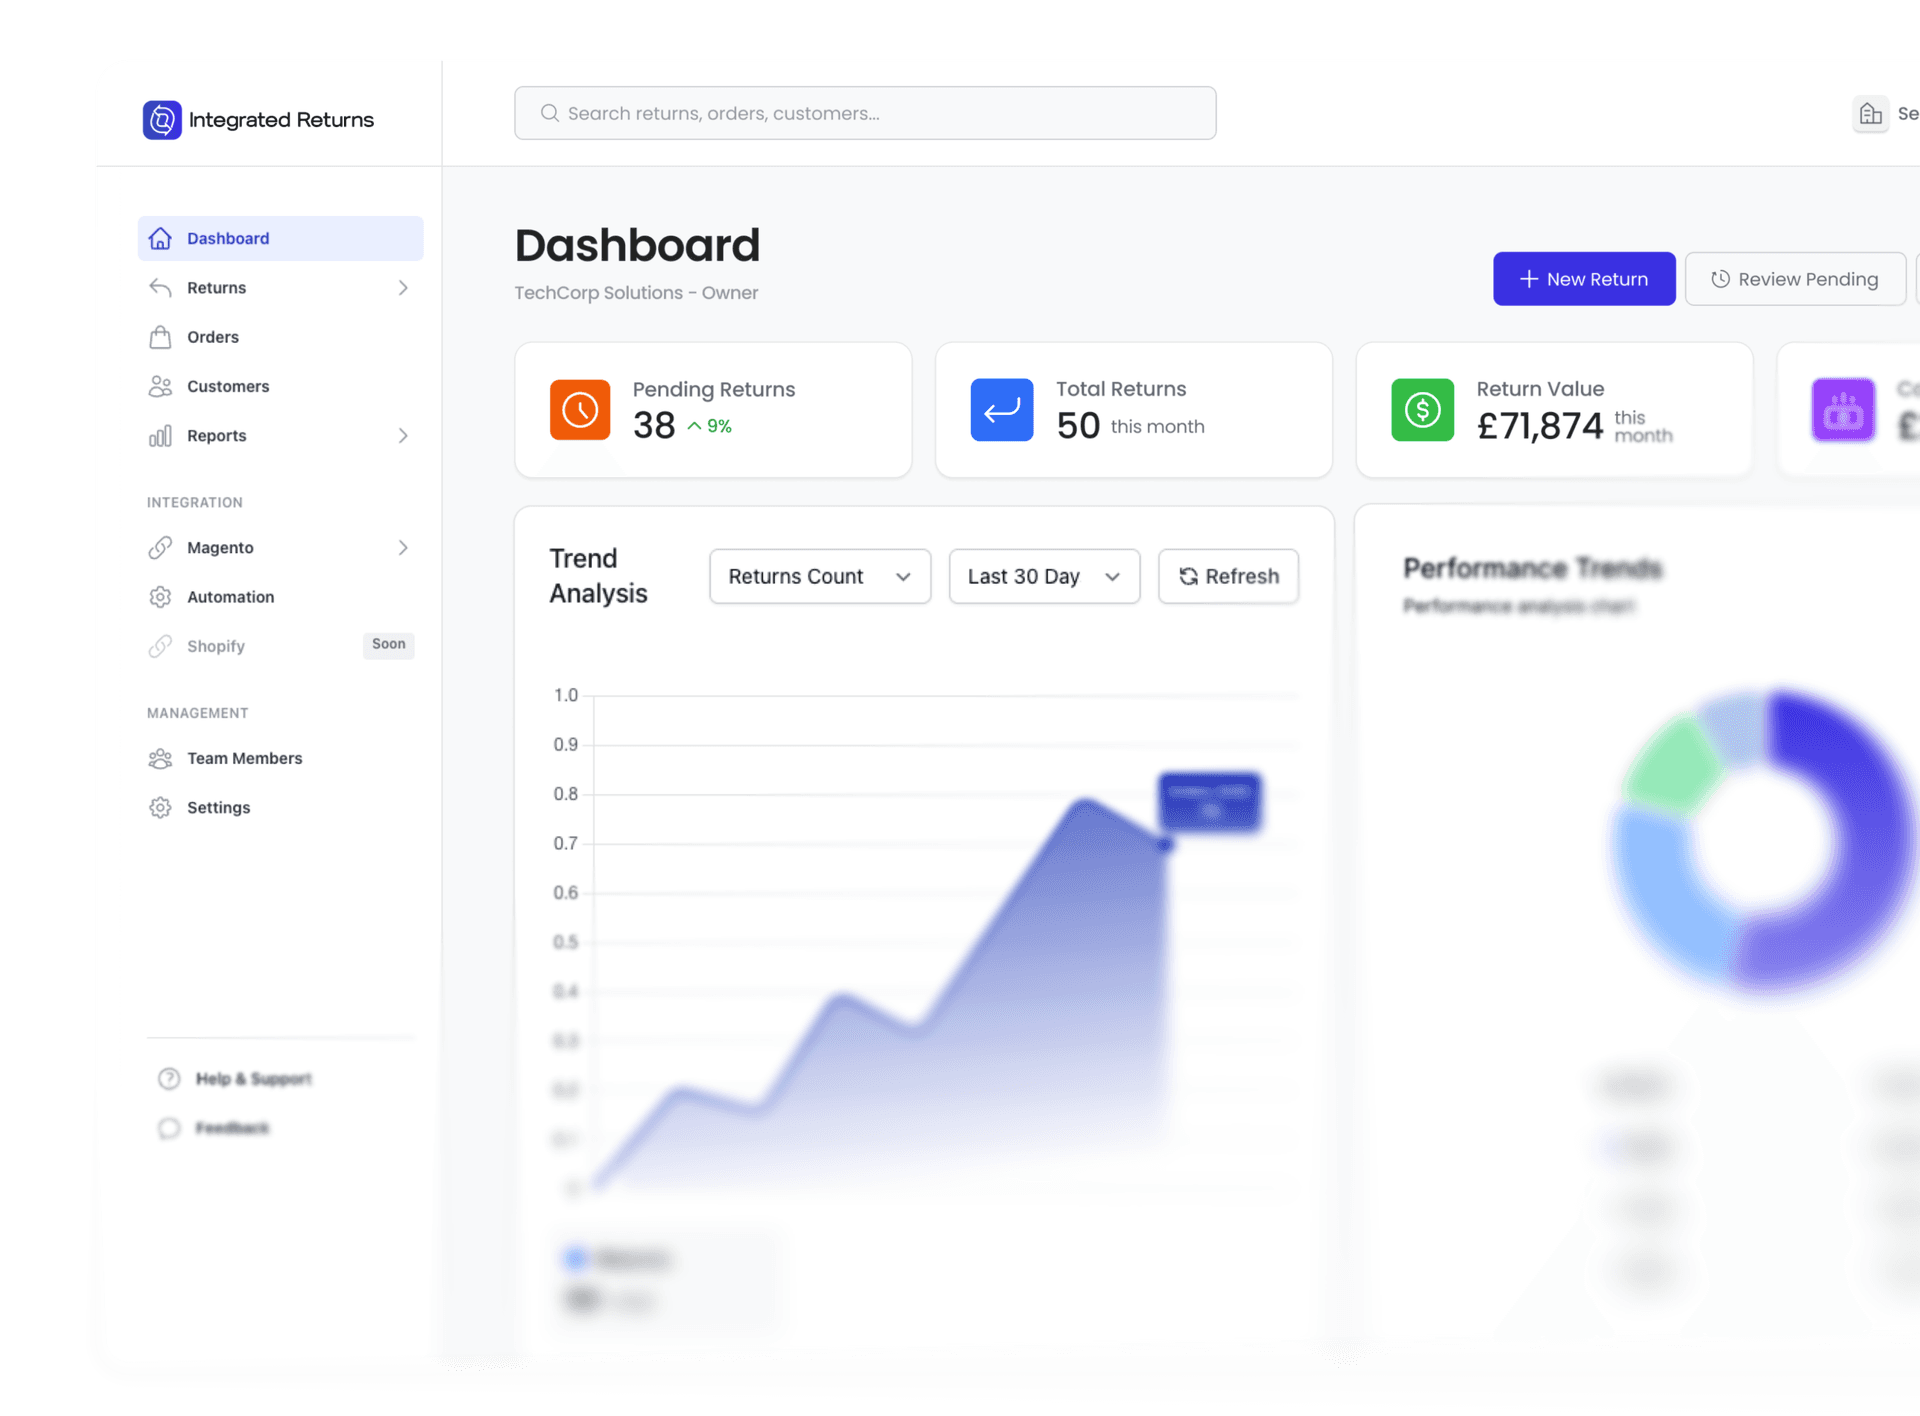Click the TechCorp Solutions - Owner subtitle
This screenshot has width=1920, height=1416.
(636, 293)
